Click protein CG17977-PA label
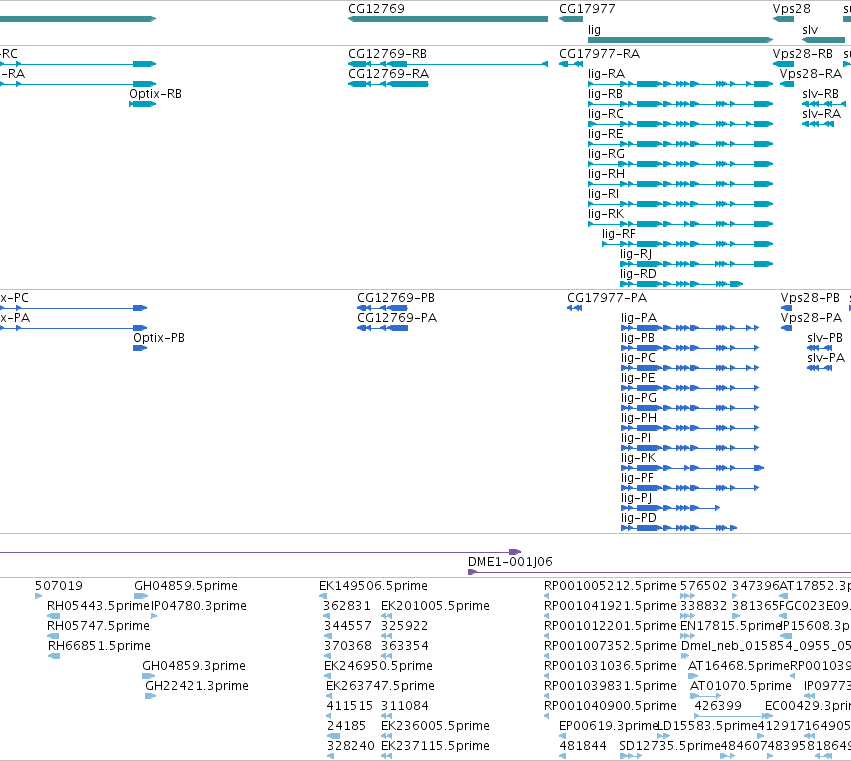Viewport: 851px width, 761px height. point(607,298)
